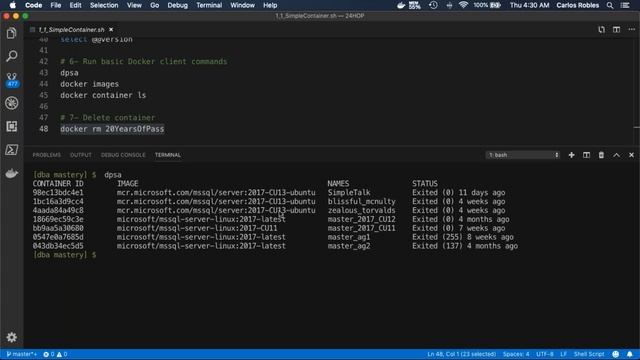Open the Search view in activity bar

click(11, 56)
